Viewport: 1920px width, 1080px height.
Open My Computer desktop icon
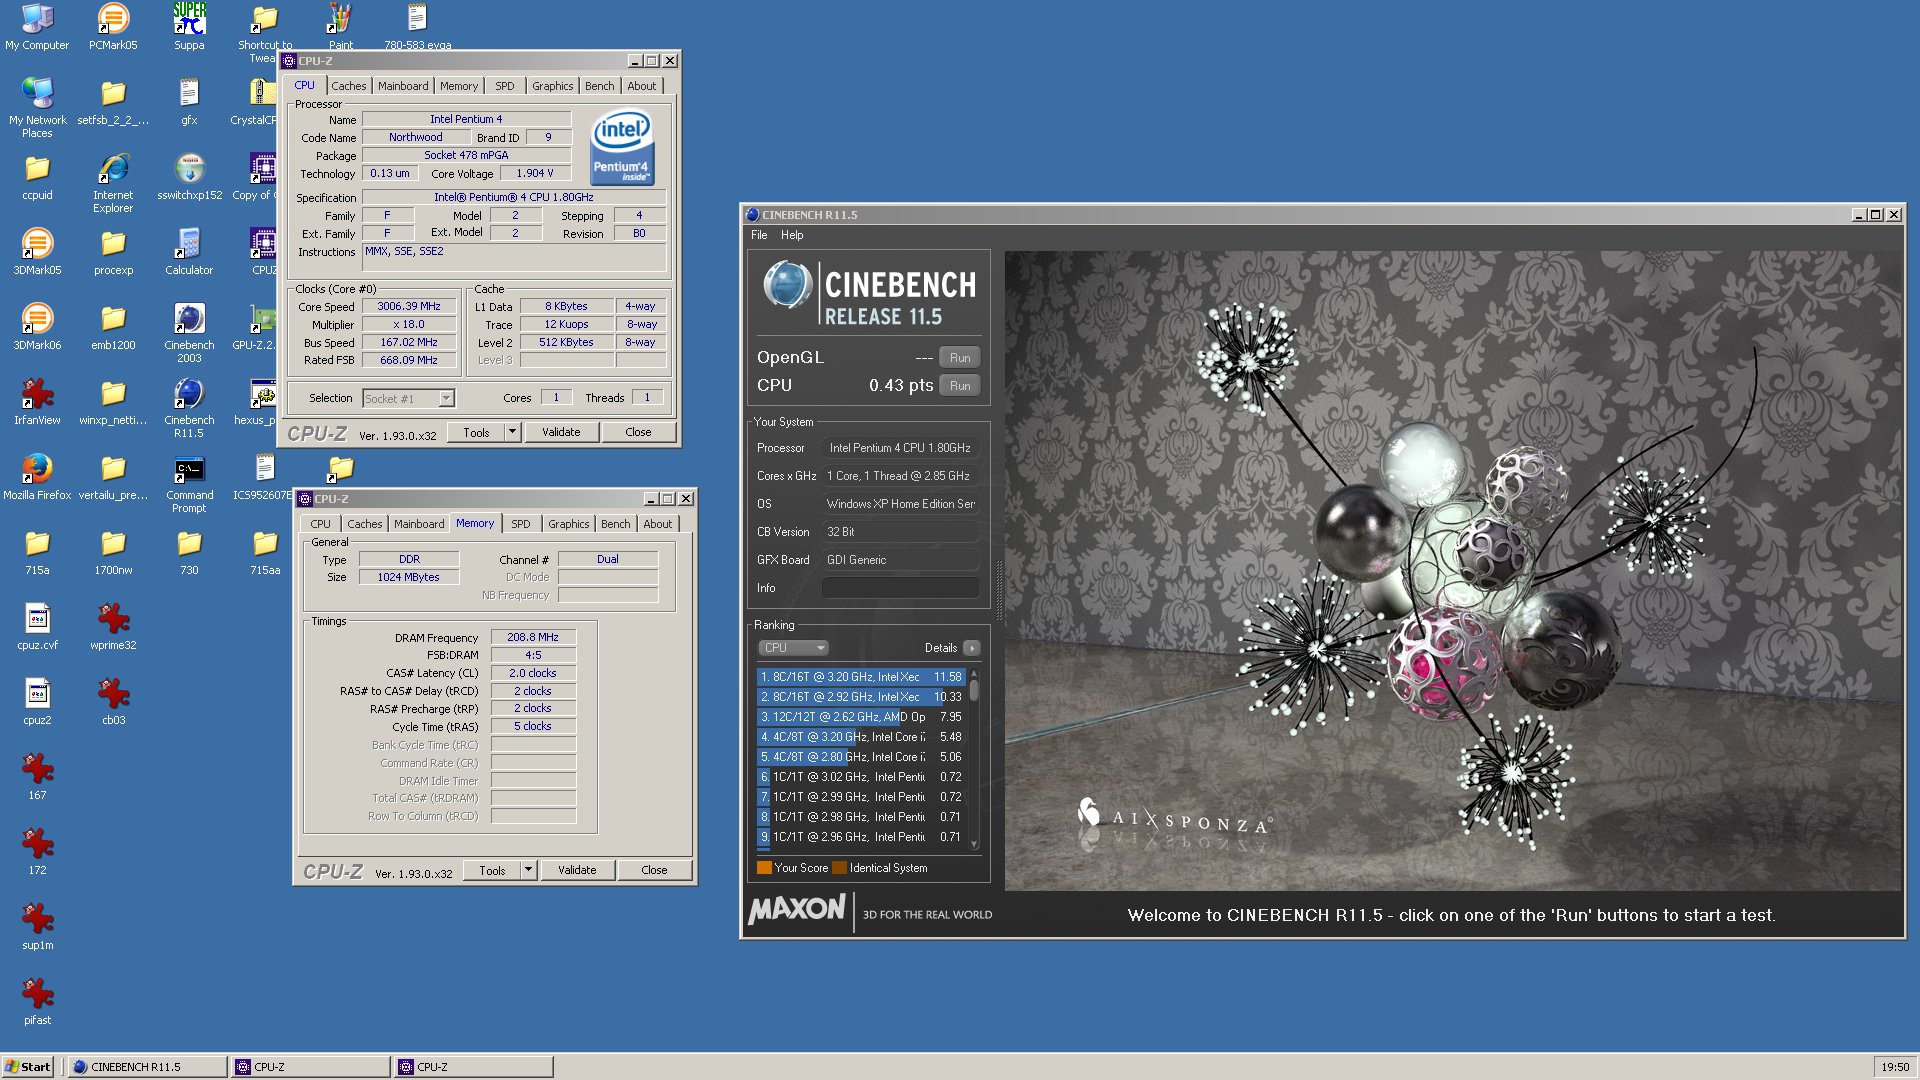tap(37, 27)
